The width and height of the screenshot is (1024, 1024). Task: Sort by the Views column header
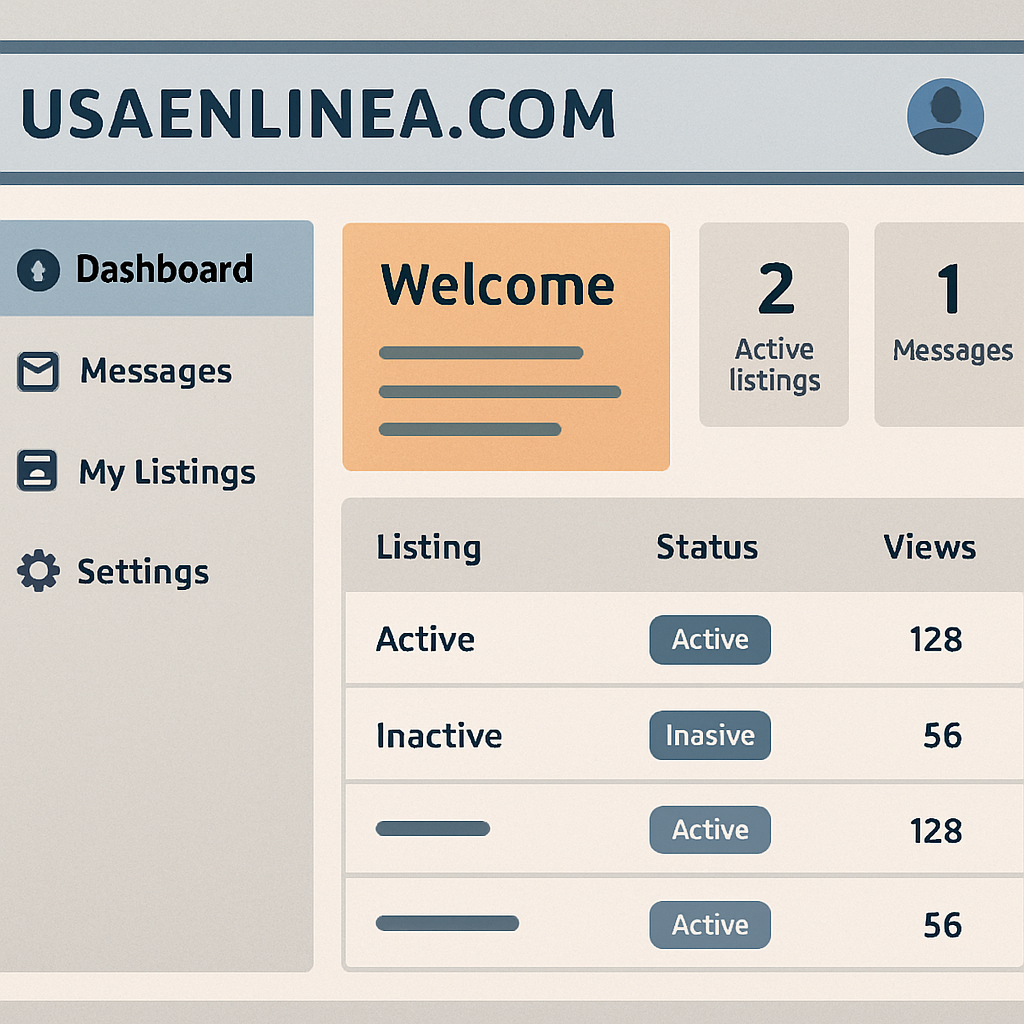(929, 548)
